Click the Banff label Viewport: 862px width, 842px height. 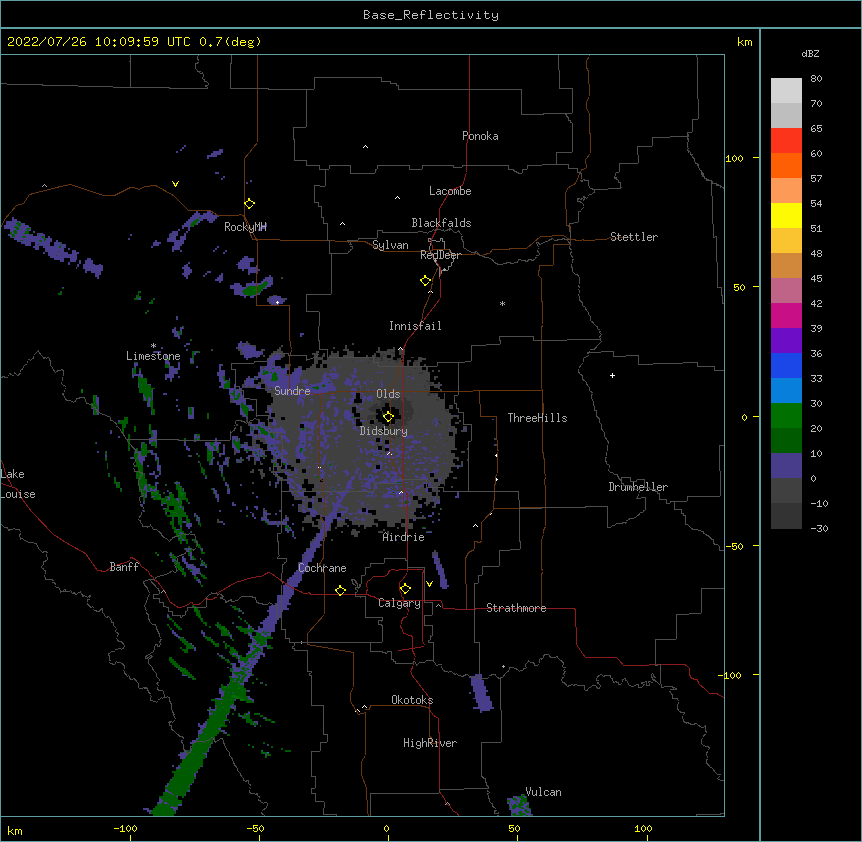(124, 567)
